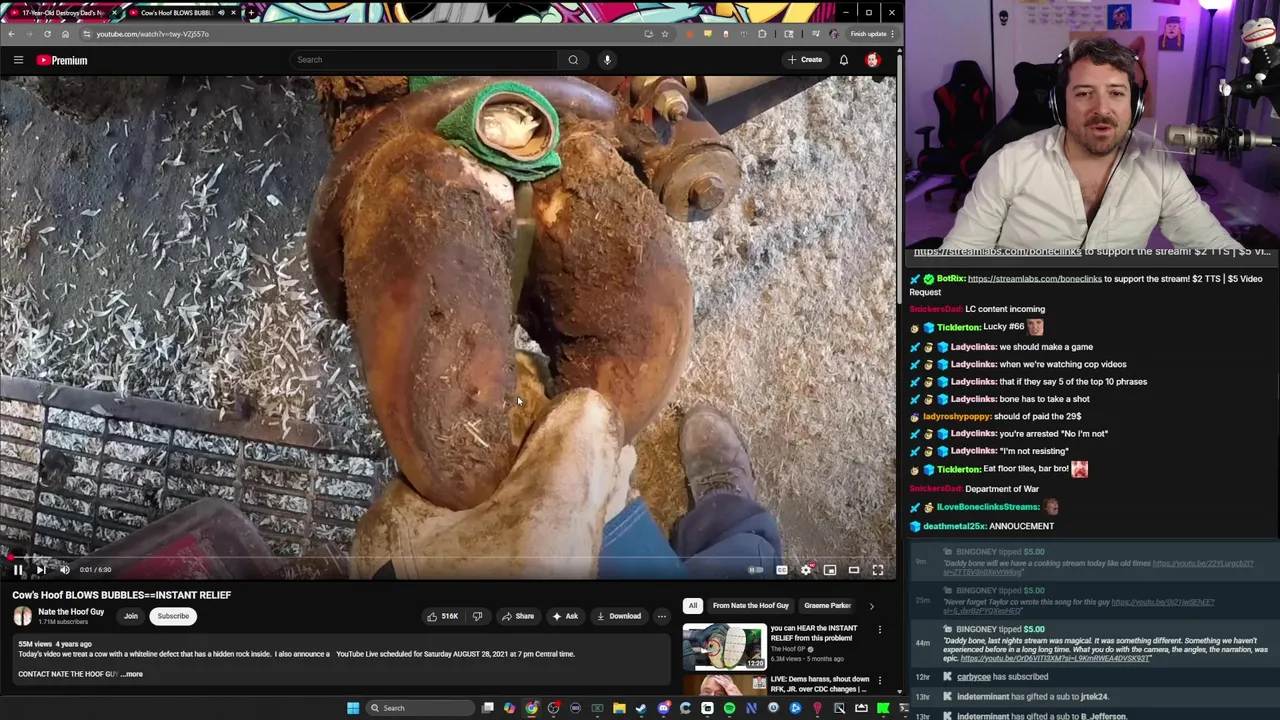Open YouTube hamburger guide menu
This screenshot has width=1280, height=720.
[18, 60]
